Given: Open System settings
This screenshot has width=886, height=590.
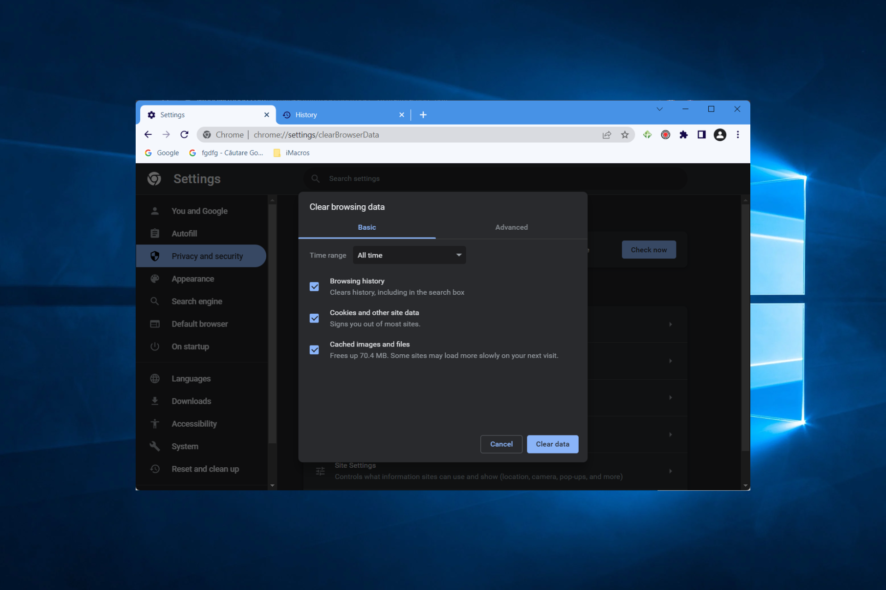Looking at the screenshot, I should click(x=201, y=446).
